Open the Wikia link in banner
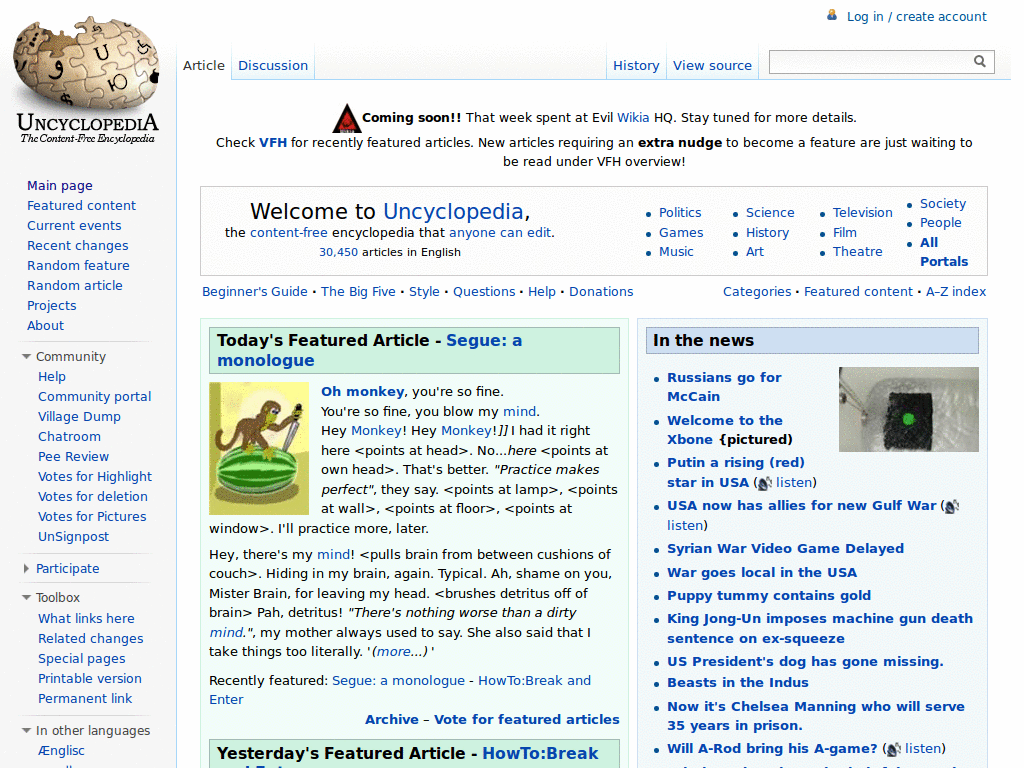Image resolution: width=1024 pixels, height=768 pixels. pyautogui.click(x=633, y=118)
